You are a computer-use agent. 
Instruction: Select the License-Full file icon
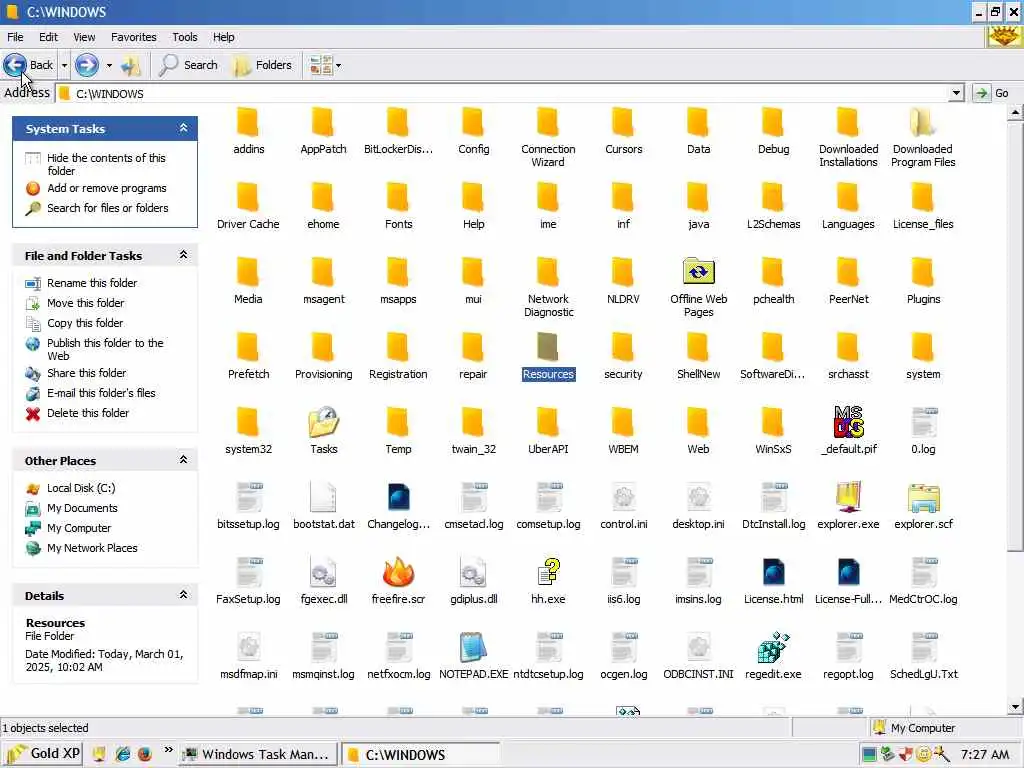(848, 571)
